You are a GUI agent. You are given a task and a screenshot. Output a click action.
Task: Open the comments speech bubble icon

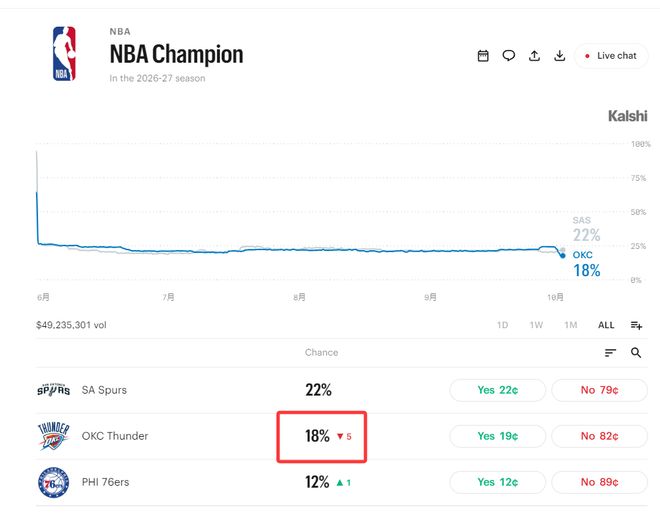[x=508, y=56]
